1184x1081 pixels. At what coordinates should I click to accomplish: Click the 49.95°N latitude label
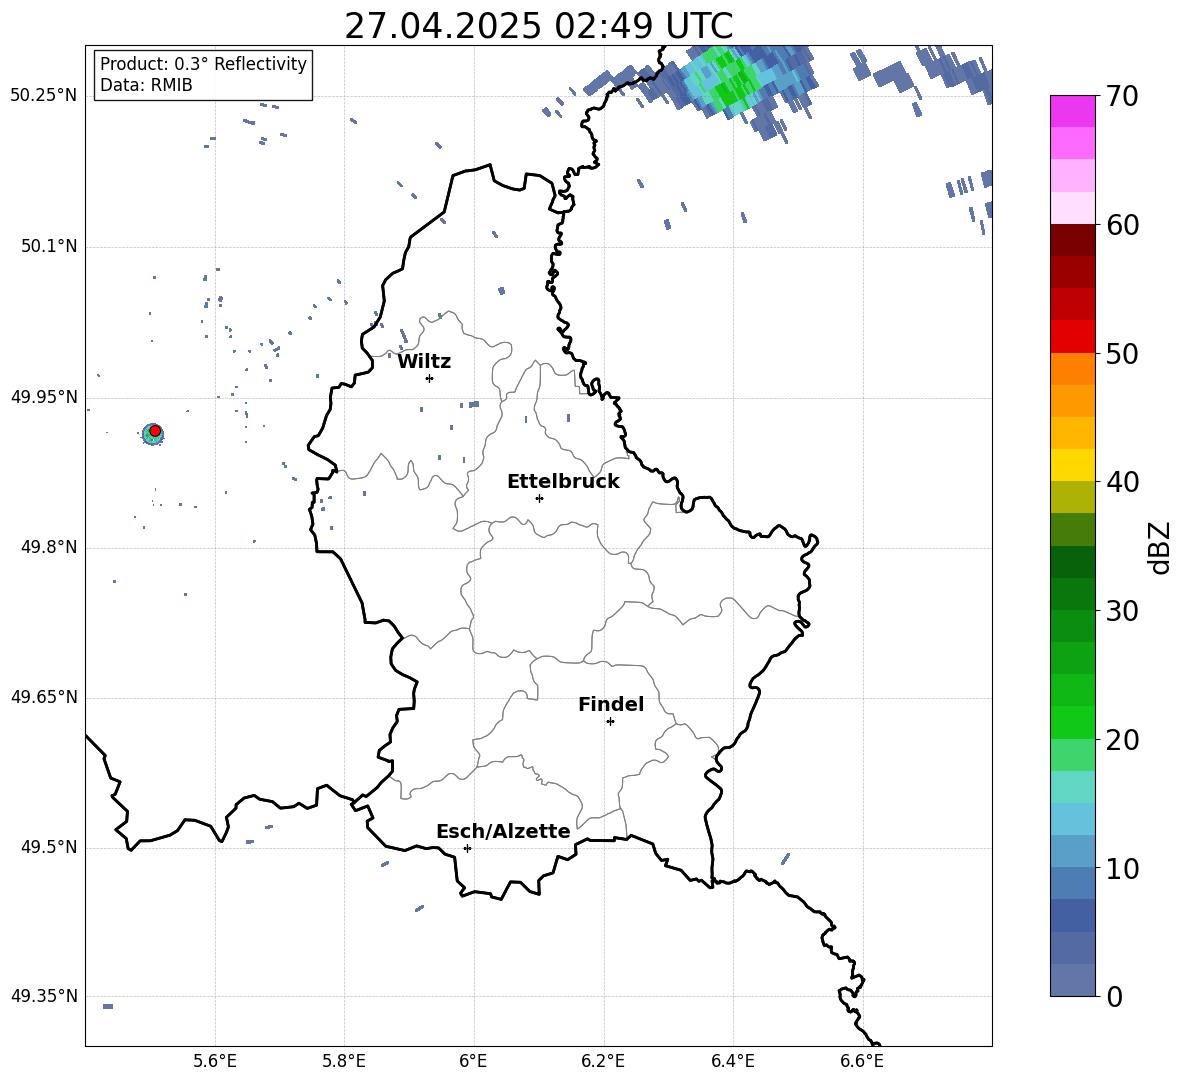coord(44,397)
